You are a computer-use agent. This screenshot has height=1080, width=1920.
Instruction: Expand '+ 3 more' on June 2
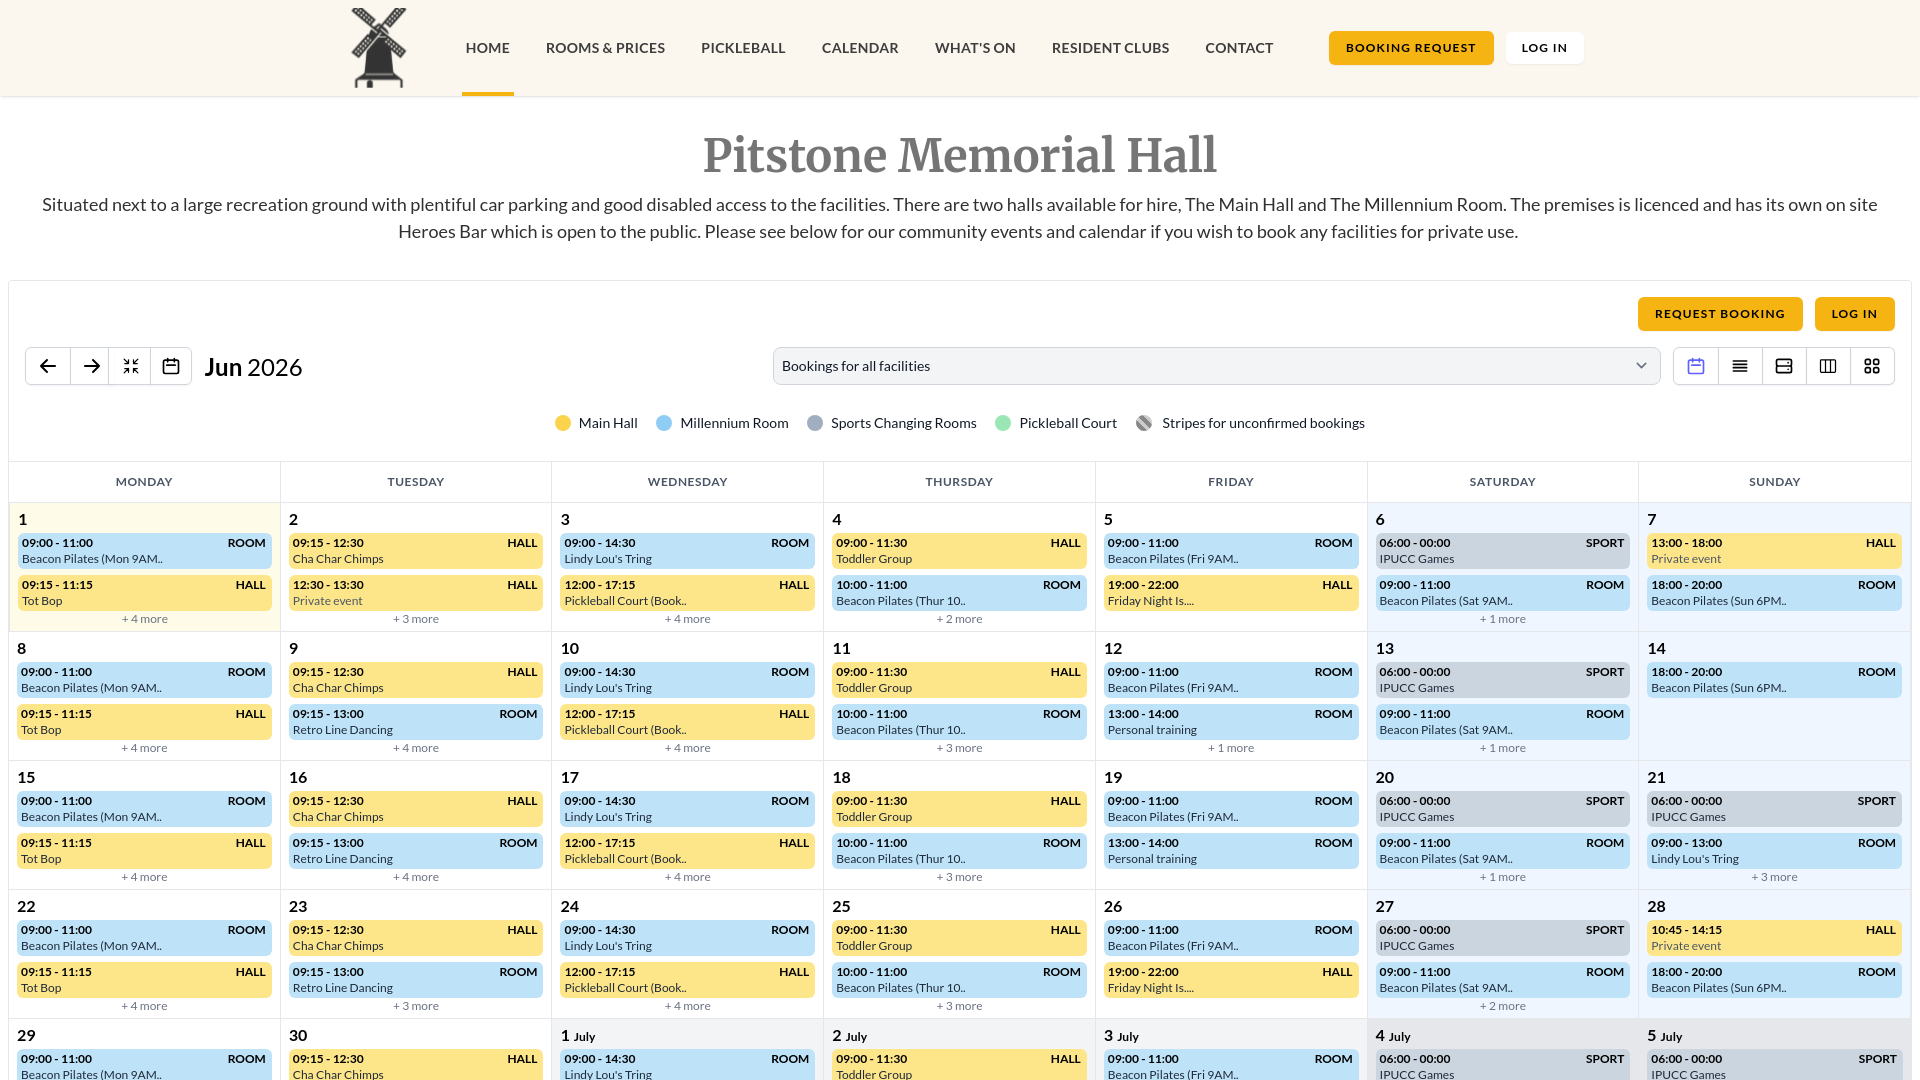tap(416, 619)
